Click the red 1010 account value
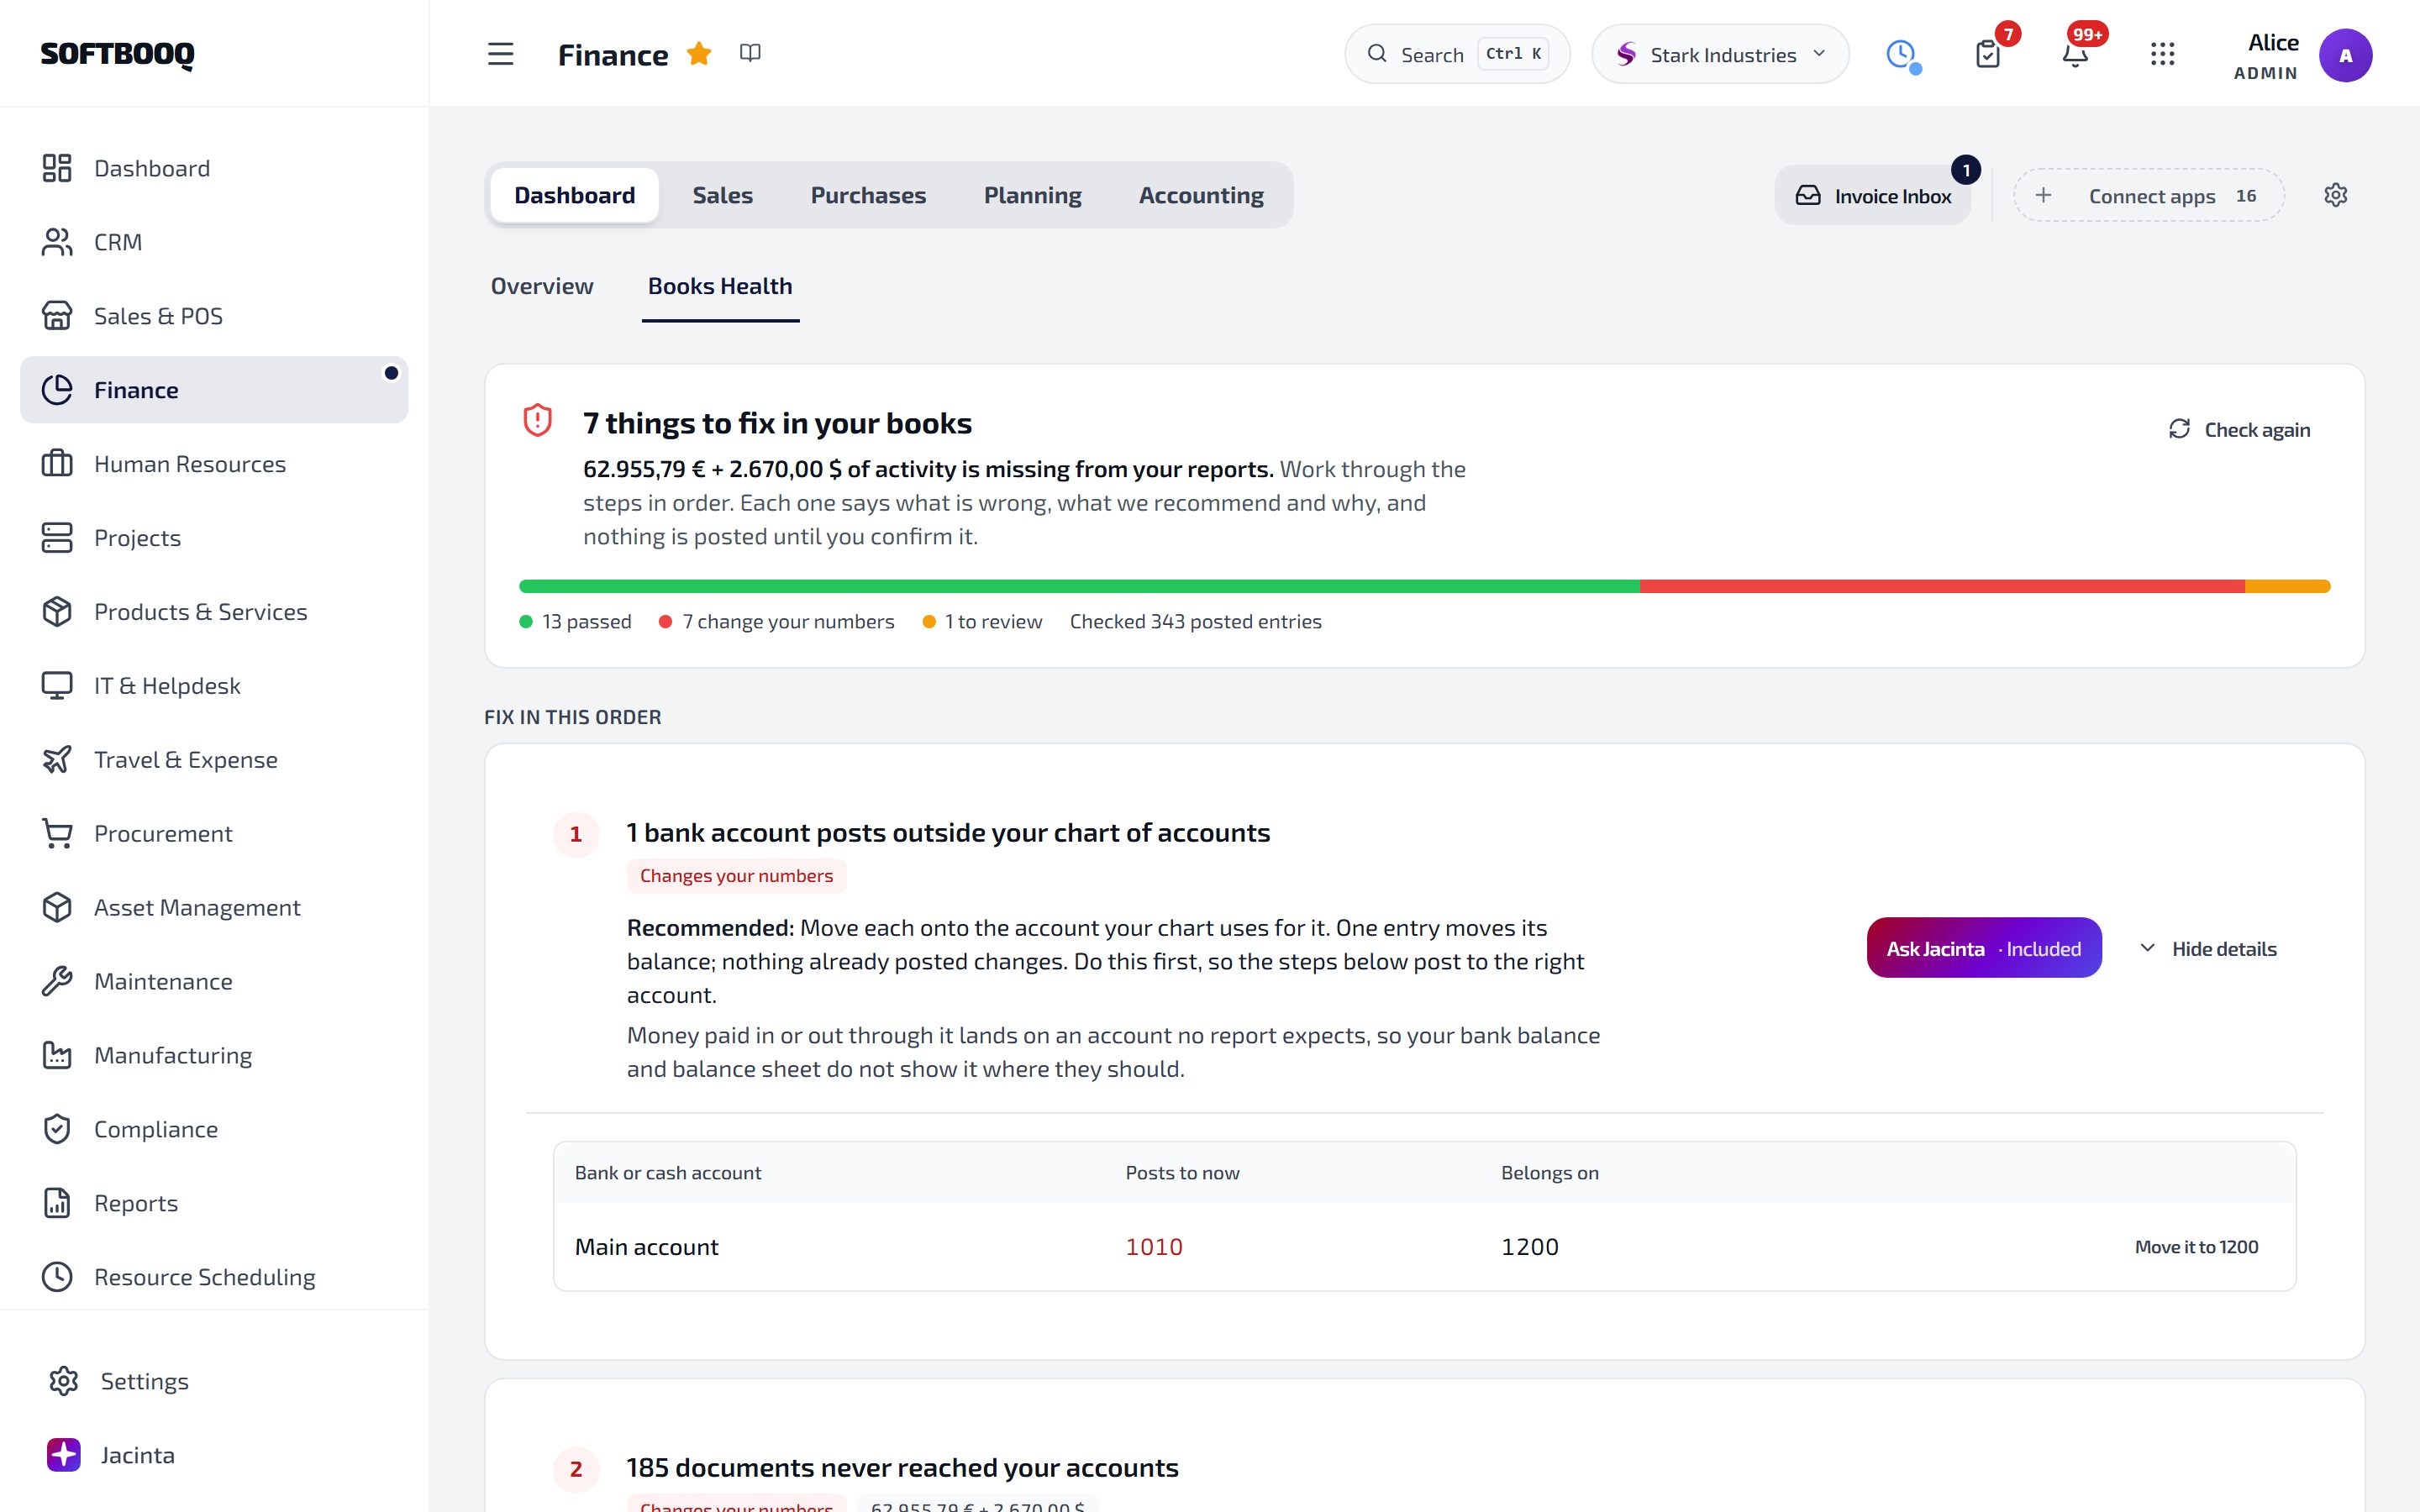The height and width of the screenshot is (1512, 2420). tap(1154, 1247)
